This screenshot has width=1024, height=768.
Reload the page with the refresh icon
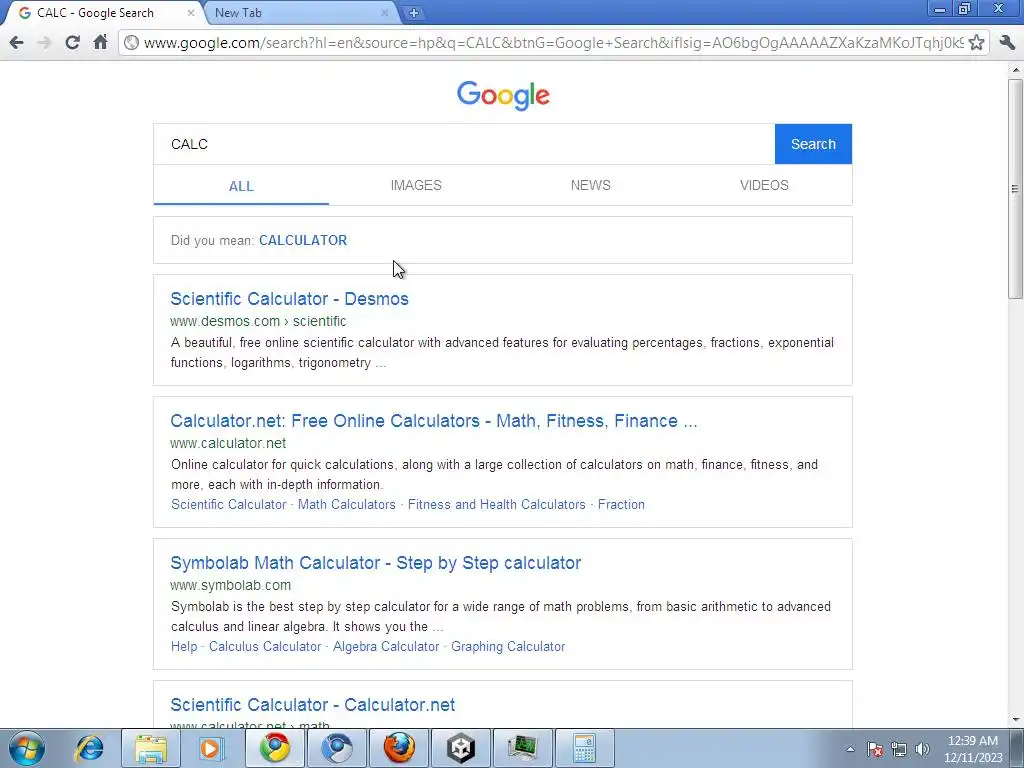click(72, 42)
